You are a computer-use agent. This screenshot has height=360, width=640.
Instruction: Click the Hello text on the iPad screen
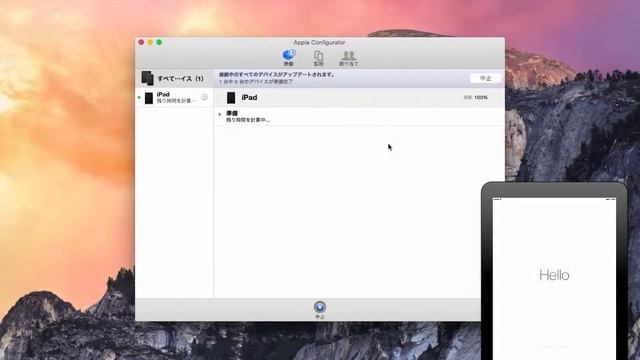(554, 275)
